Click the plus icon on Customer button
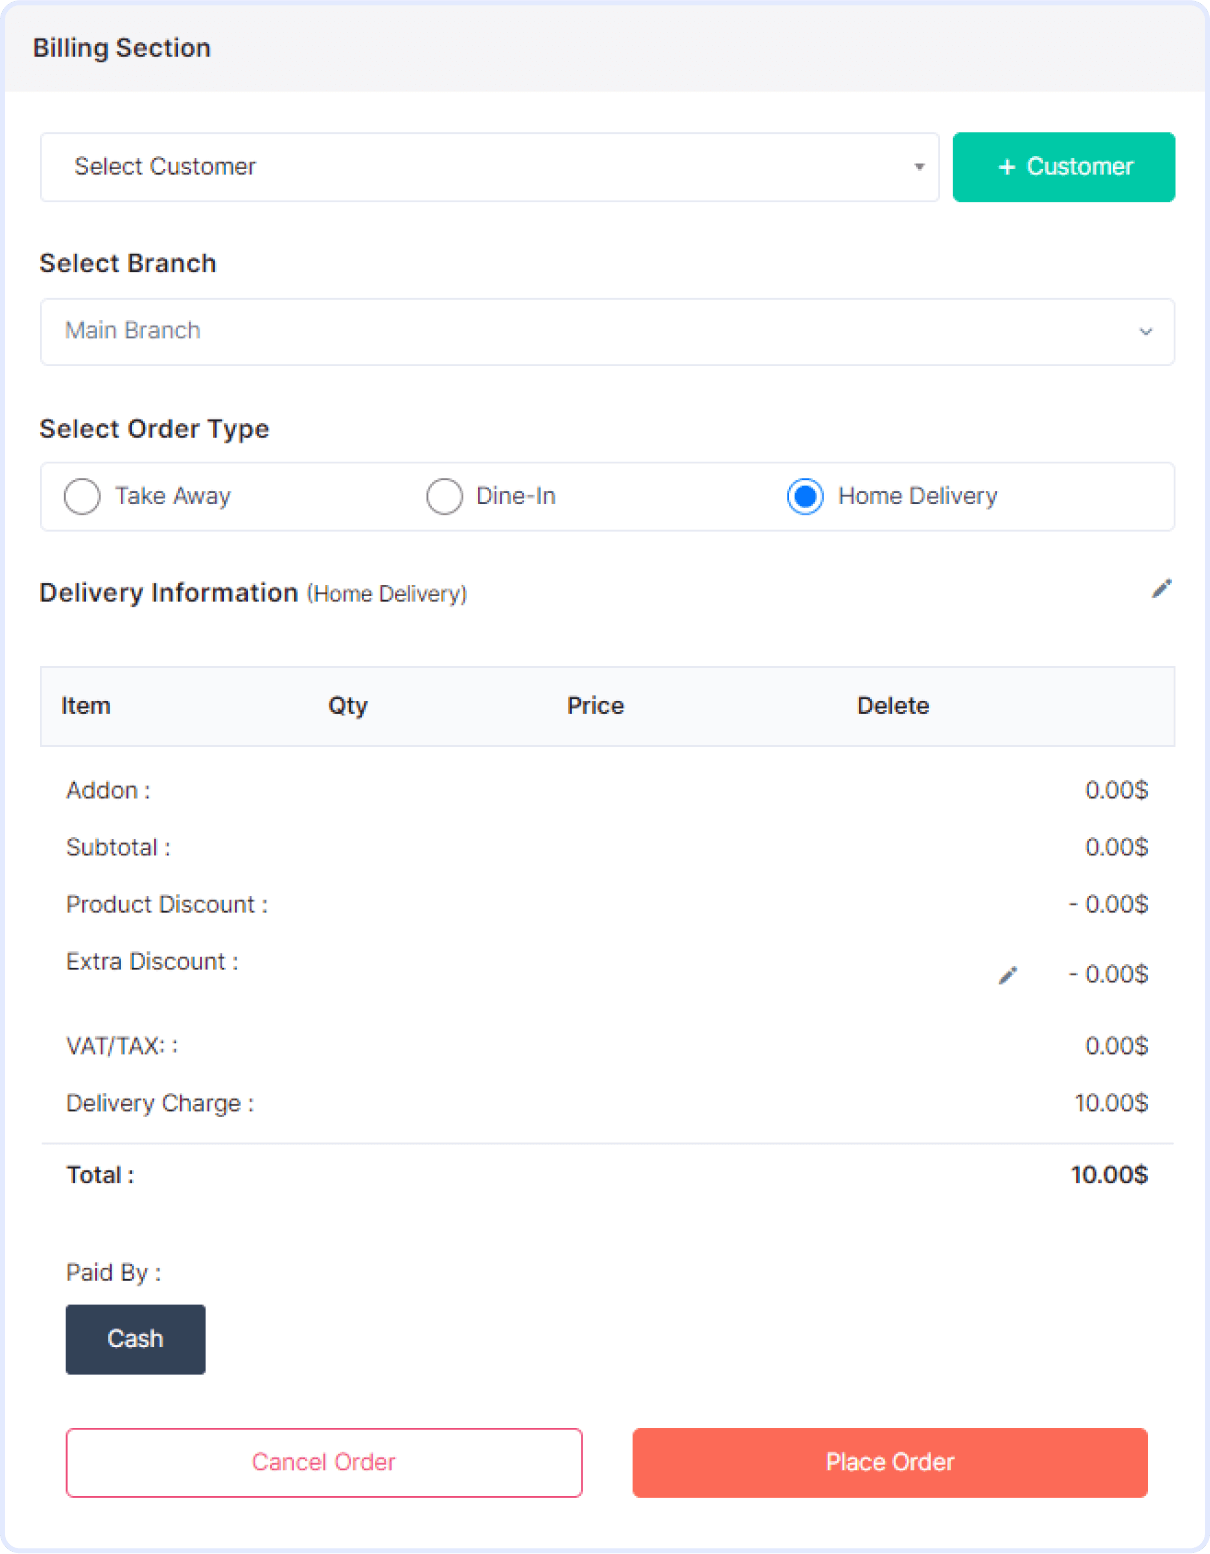1210x1554 pixels. (1007, 167)
